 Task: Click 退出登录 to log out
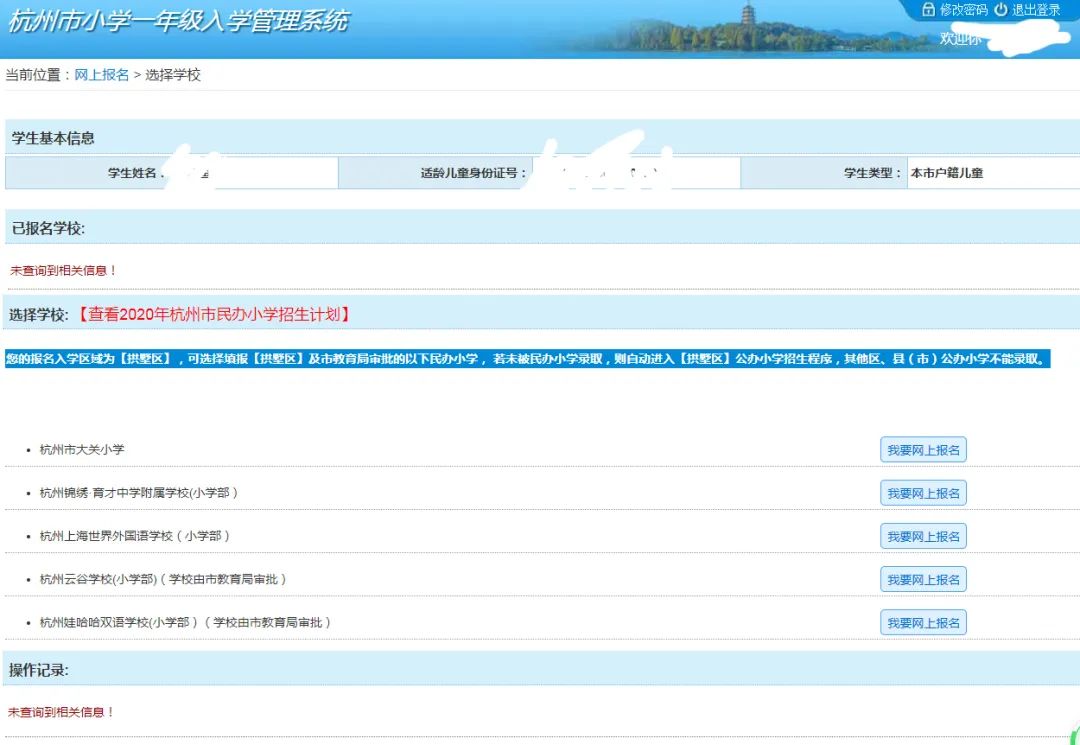pyautogui.click(x=1036, y=10)
